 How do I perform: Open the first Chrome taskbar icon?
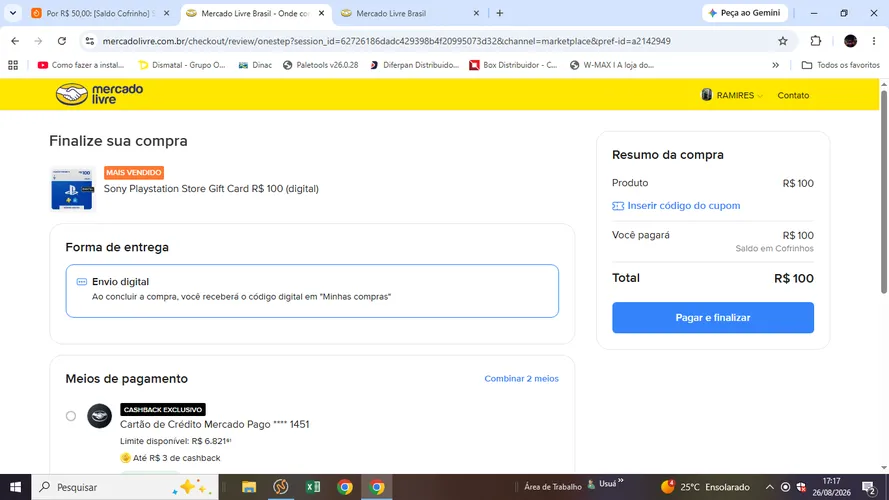pos(345,487)
